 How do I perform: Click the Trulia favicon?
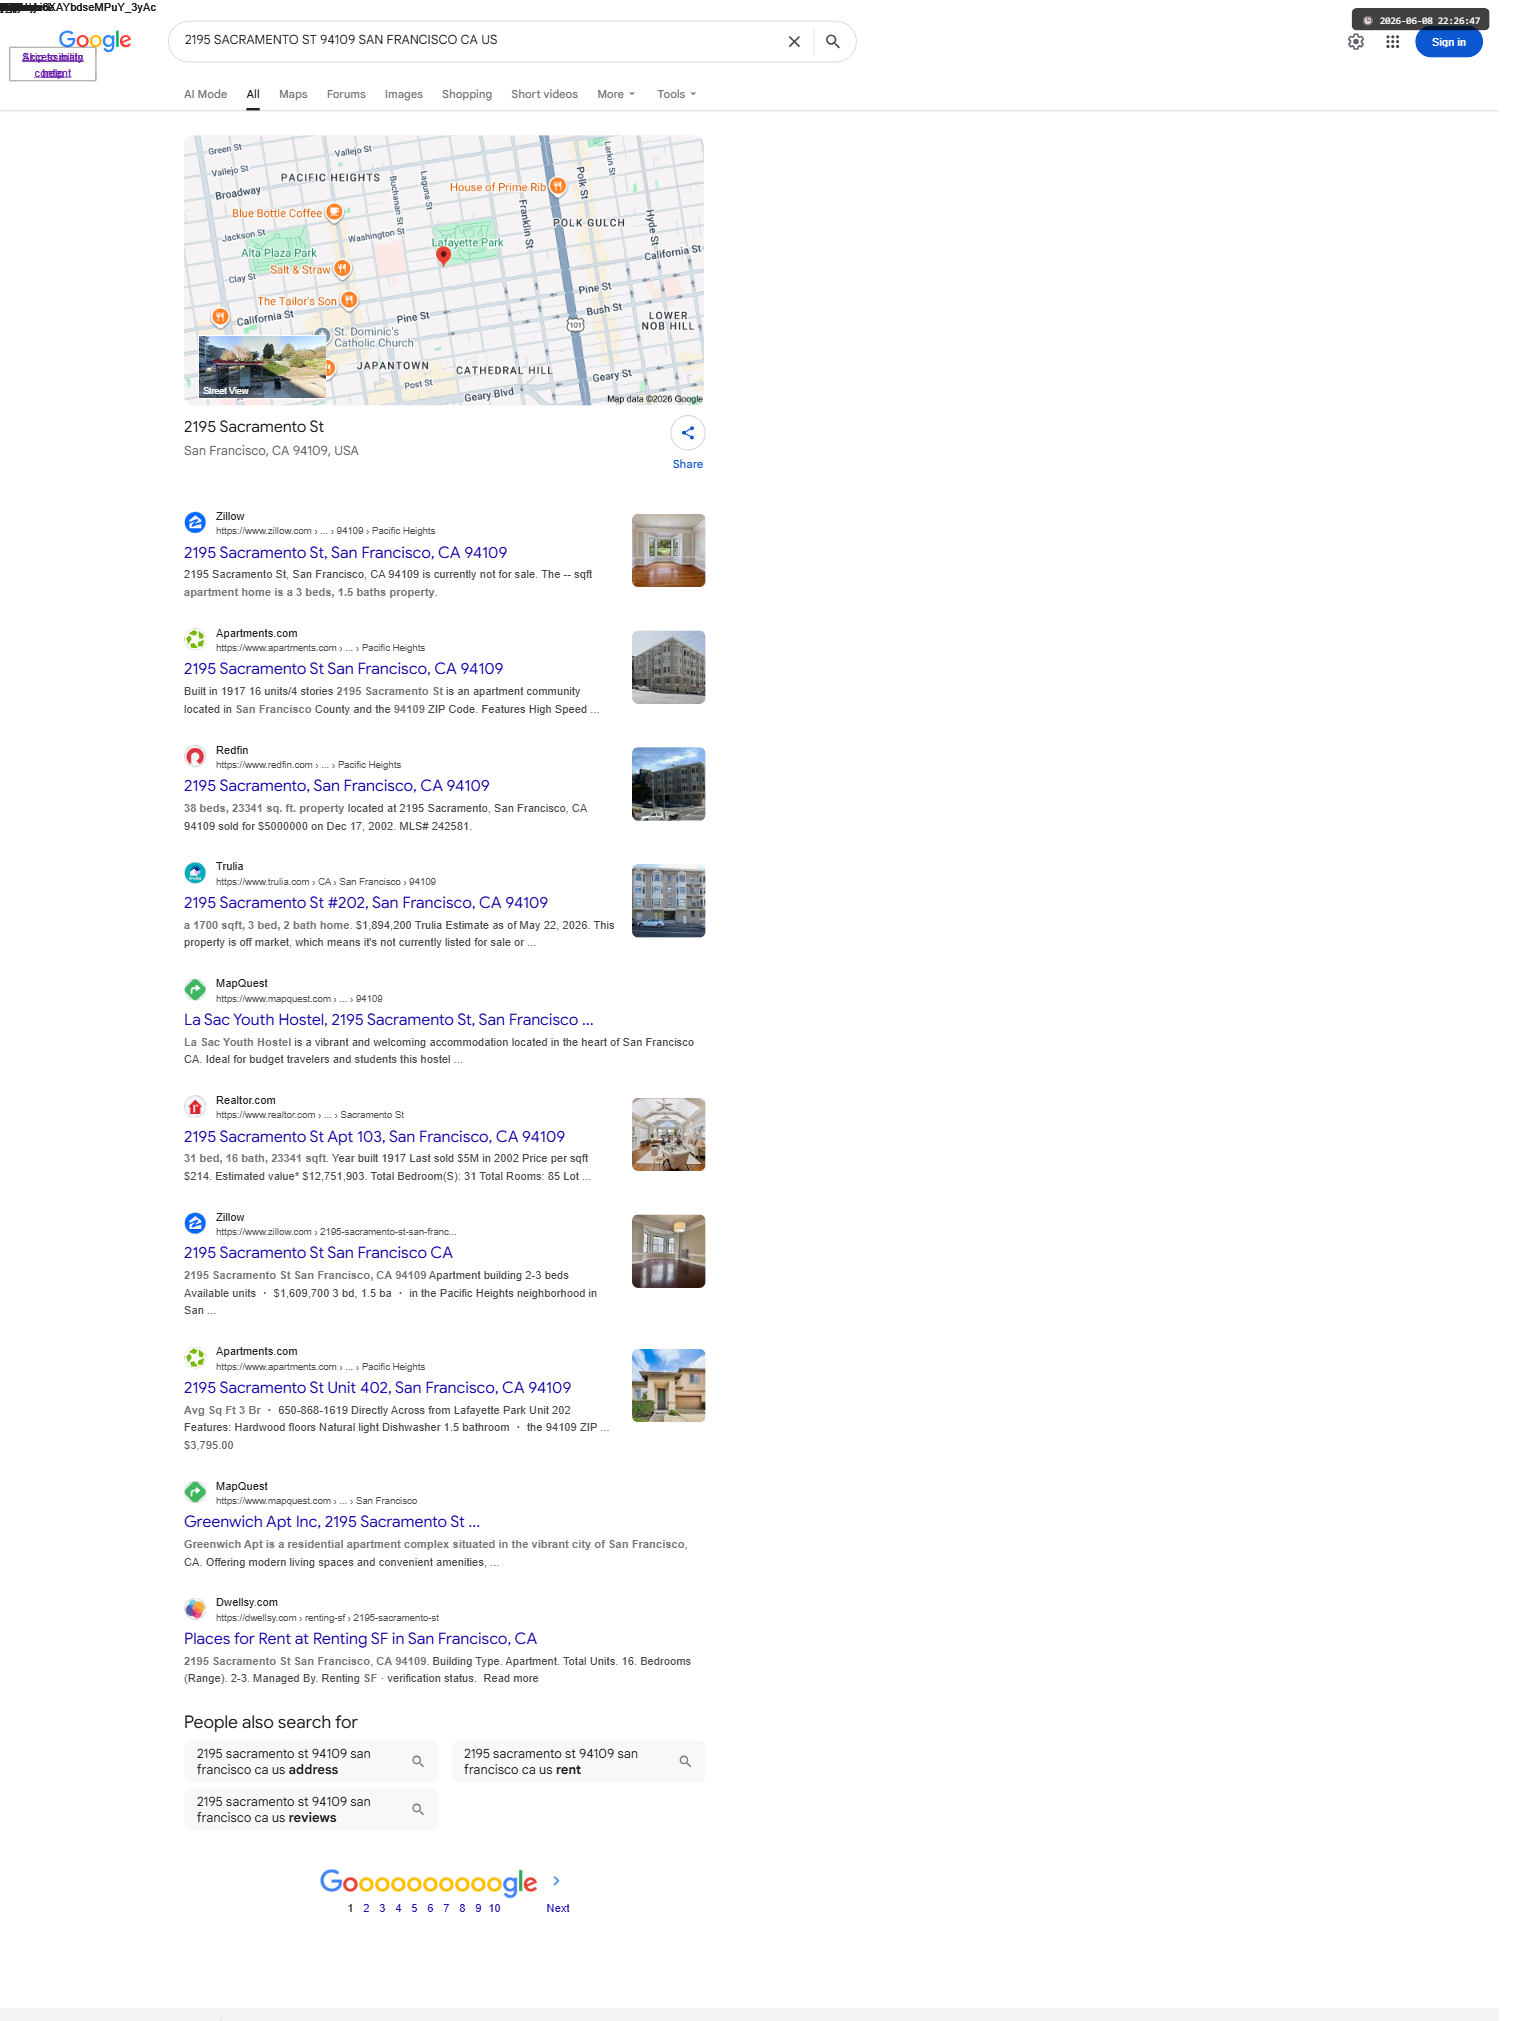(195, 873)
